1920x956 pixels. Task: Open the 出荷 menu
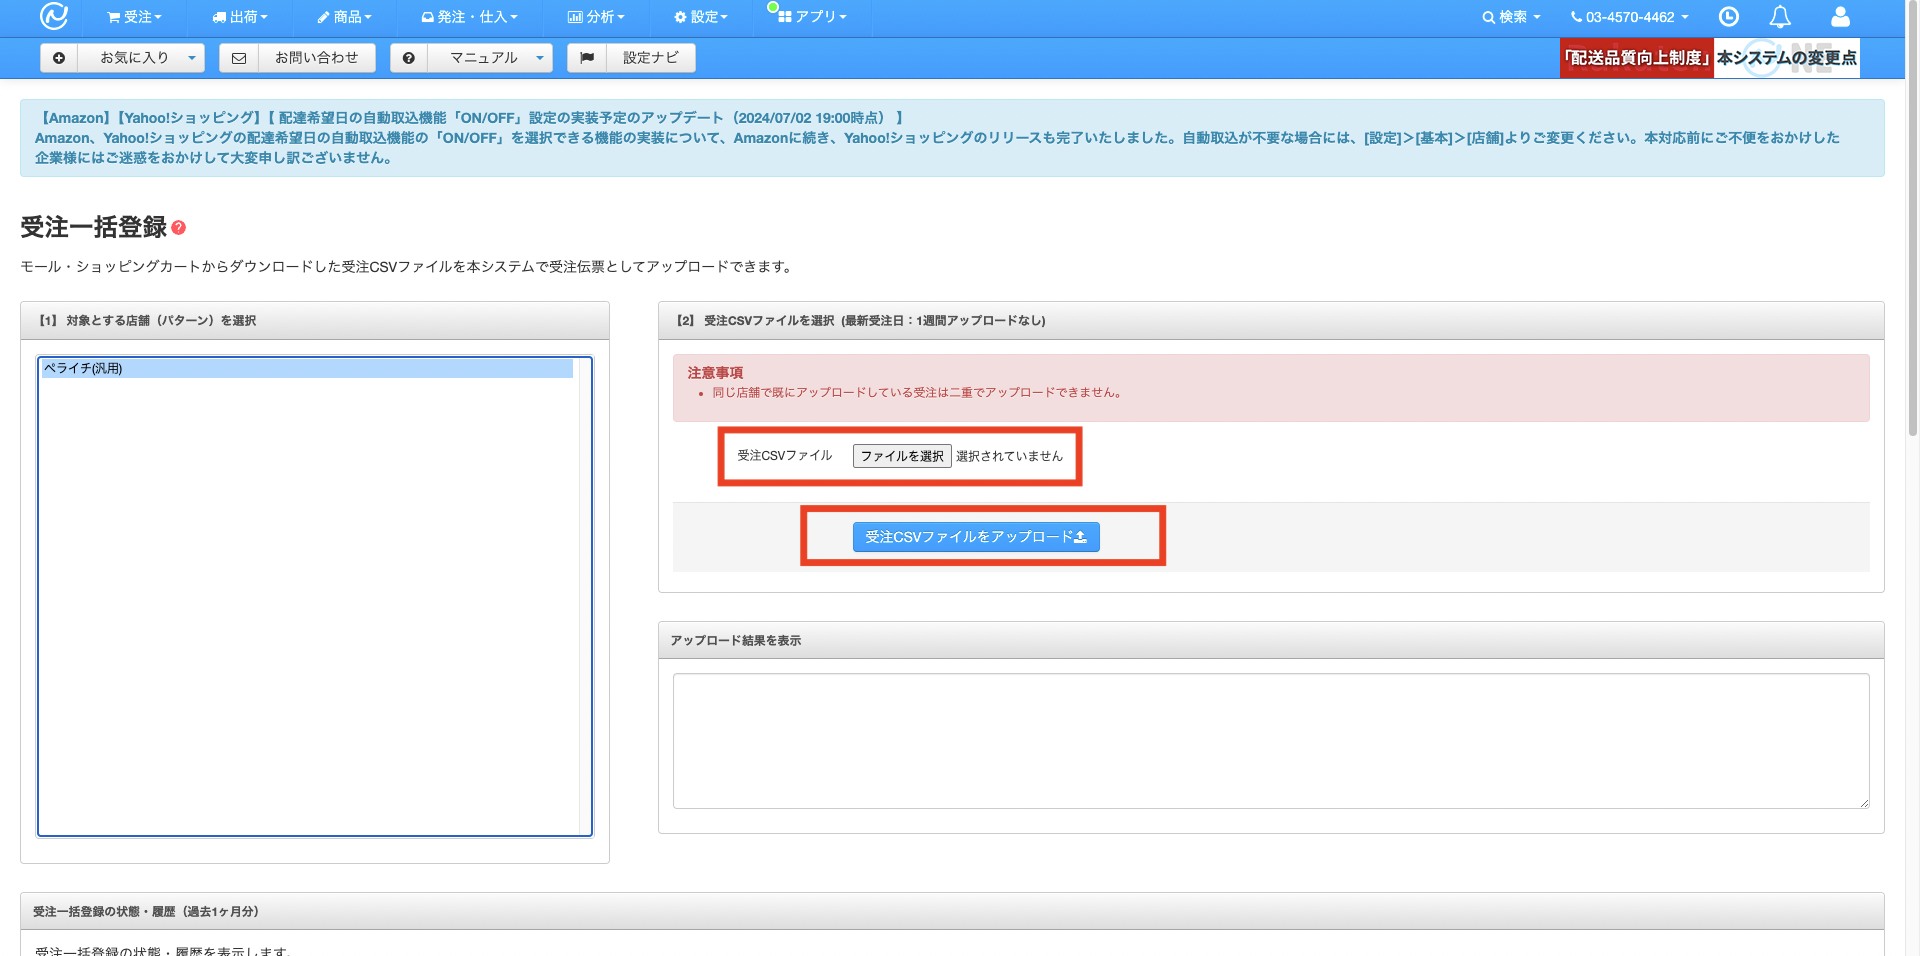pyautogui.click(x=240, y=17)
